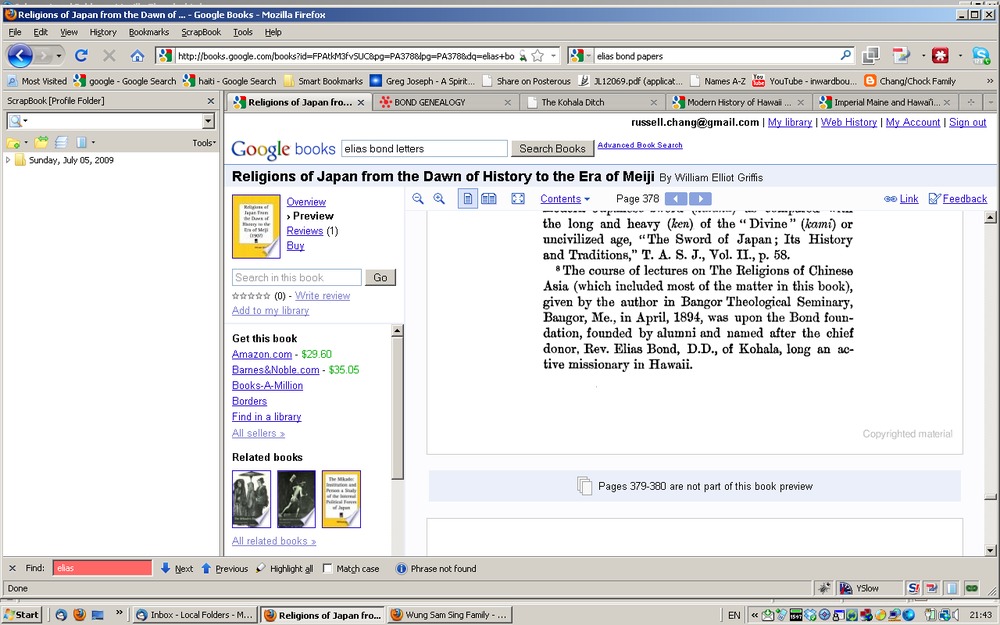
Task: Show more bookmarks with the overflow chevron
Action: [x=990, y=81]
